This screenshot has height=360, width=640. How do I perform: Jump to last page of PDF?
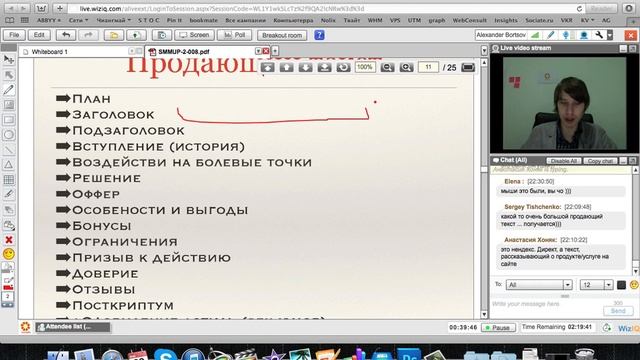[x=324, y=67]
